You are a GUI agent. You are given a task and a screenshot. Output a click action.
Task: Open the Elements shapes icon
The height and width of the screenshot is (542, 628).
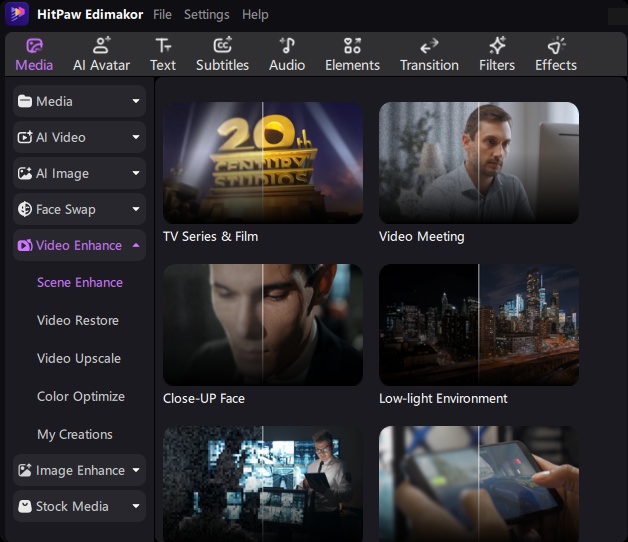click(x=352, y=46)
